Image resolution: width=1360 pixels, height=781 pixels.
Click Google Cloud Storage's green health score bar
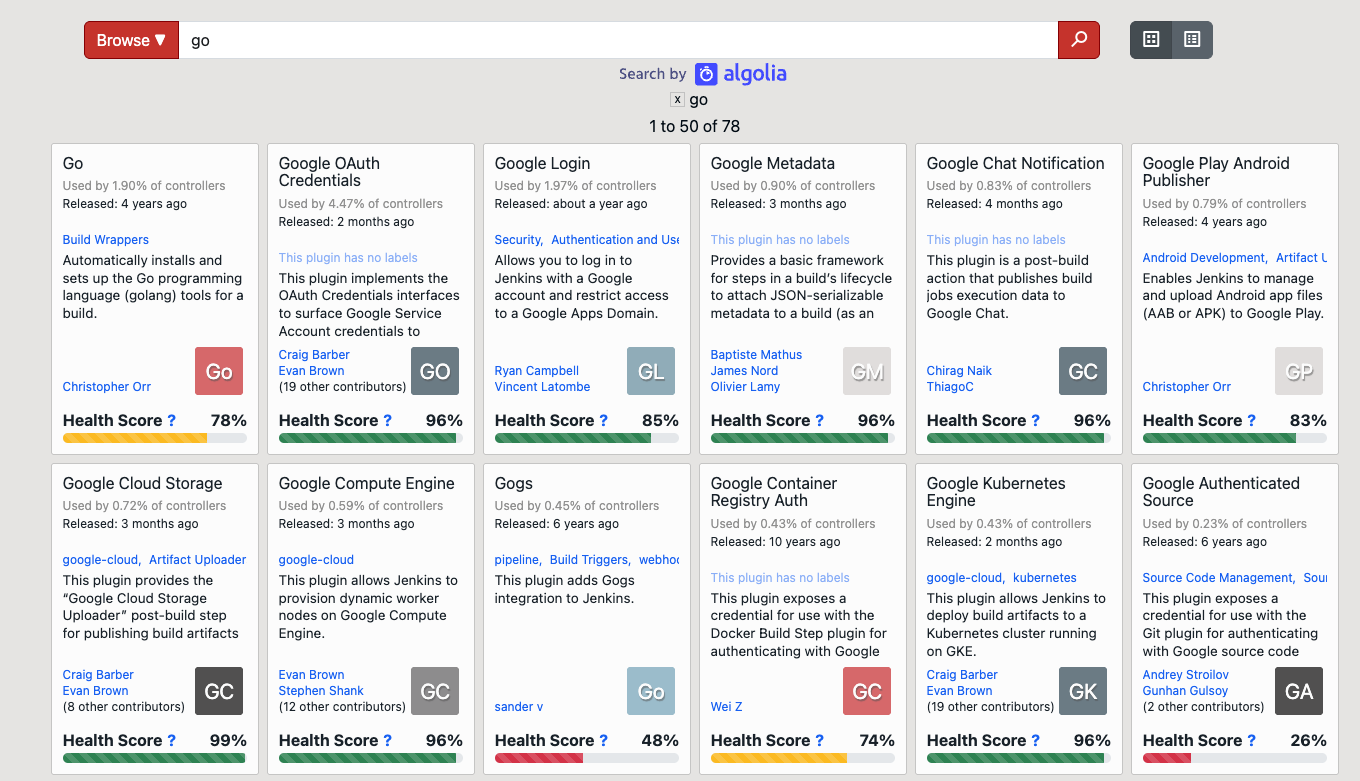154,757
